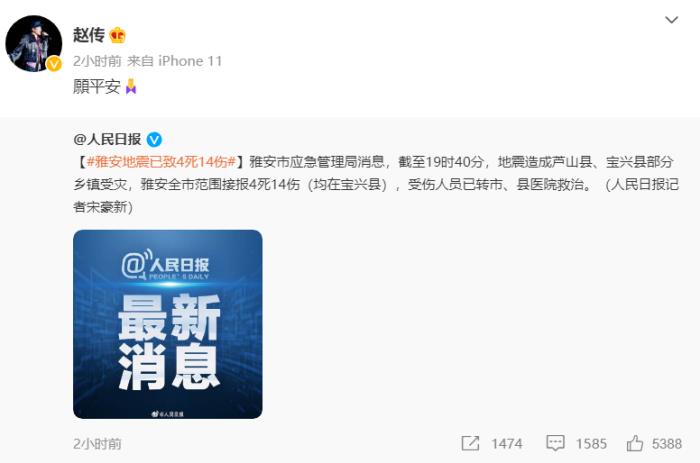Image resolution: width=700 pixels, height=463 pixels.
Task: Click the like count 5388
Action: click(667, 444)
